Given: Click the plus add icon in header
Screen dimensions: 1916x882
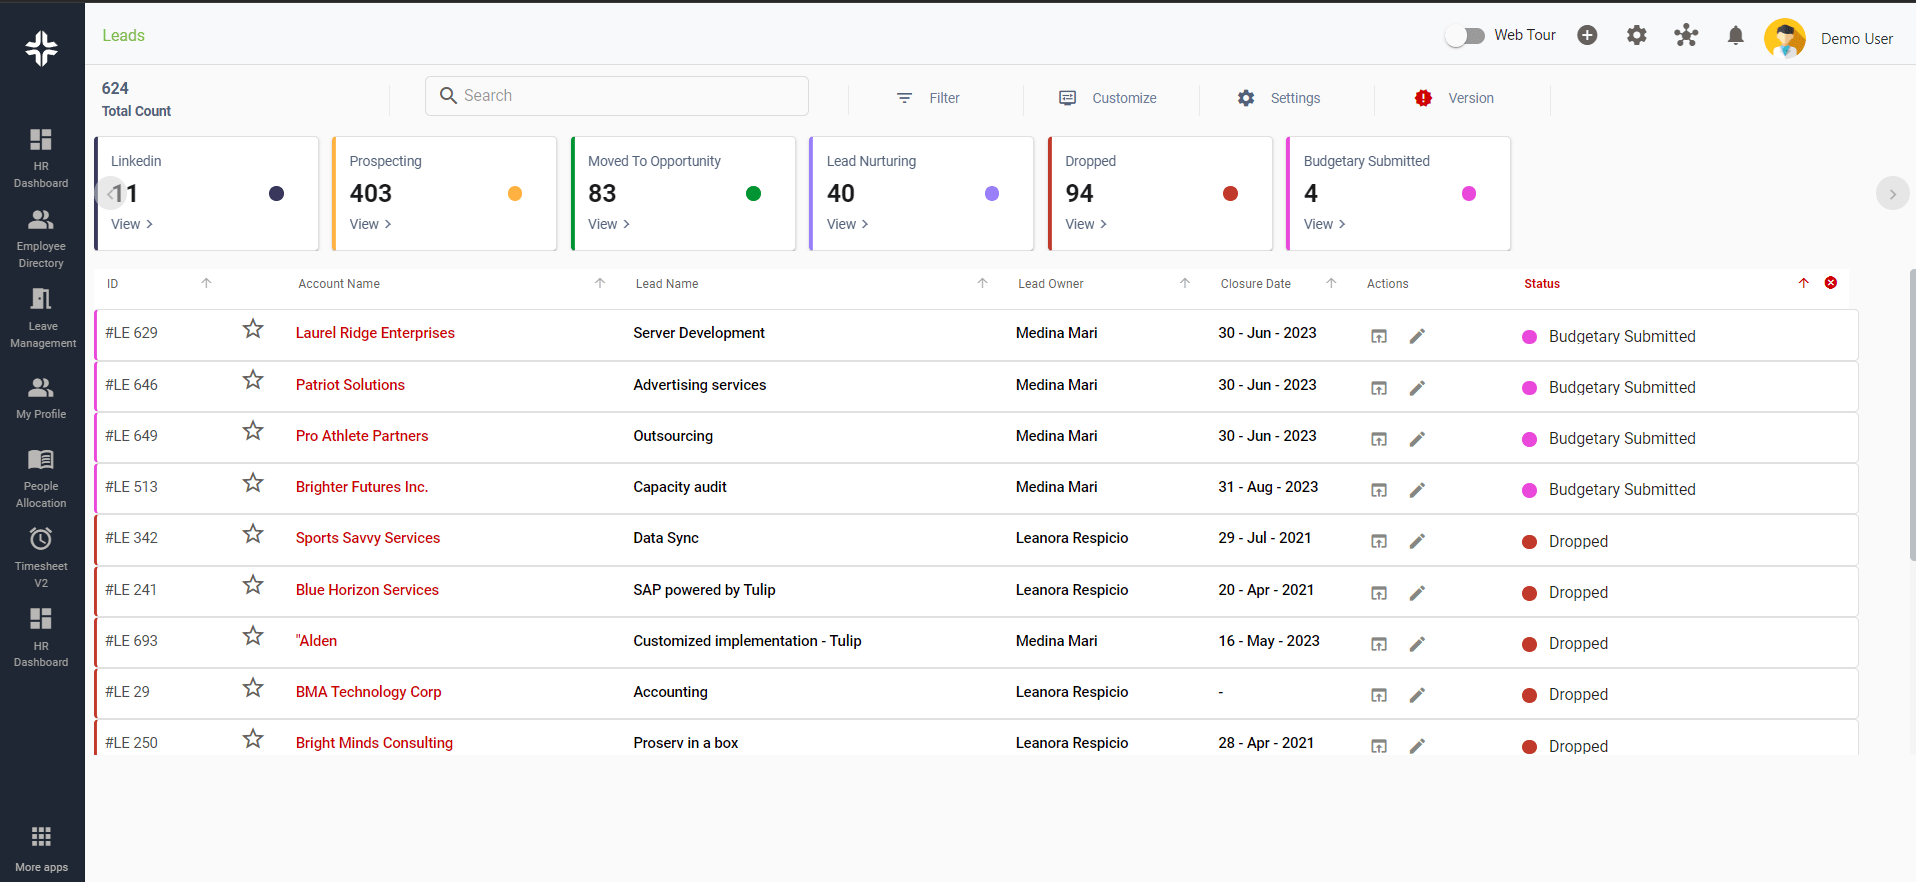Looking at the screenshot, I should tap(1587, 35).
